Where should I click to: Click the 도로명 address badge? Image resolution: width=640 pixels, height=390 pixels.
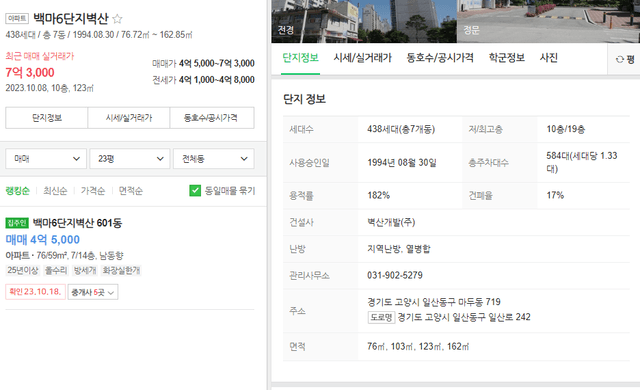point(381,317)
